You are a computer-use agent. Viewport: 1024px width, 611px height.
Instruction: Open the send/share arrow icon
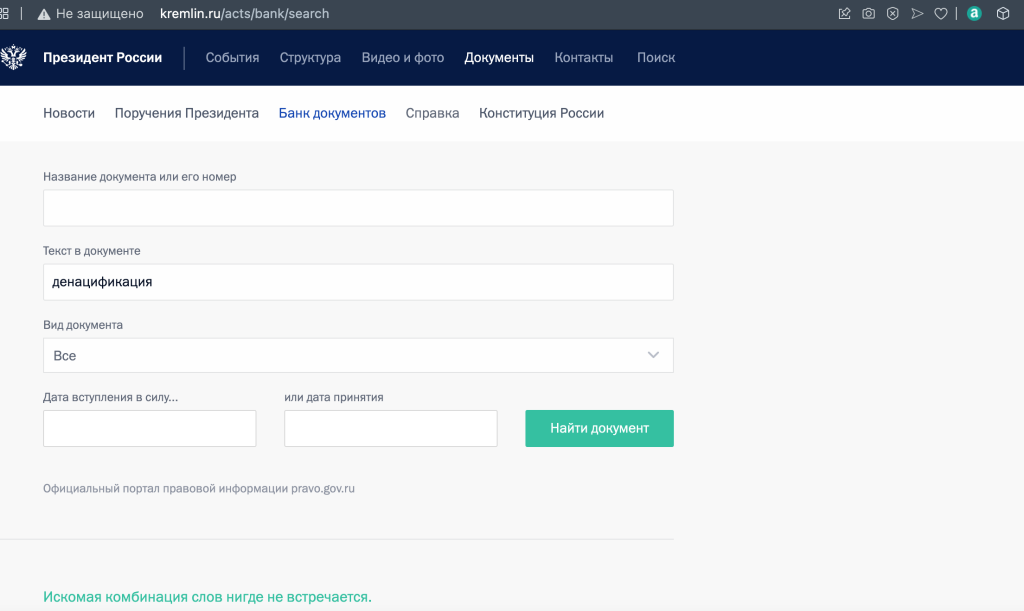(917, 14)
